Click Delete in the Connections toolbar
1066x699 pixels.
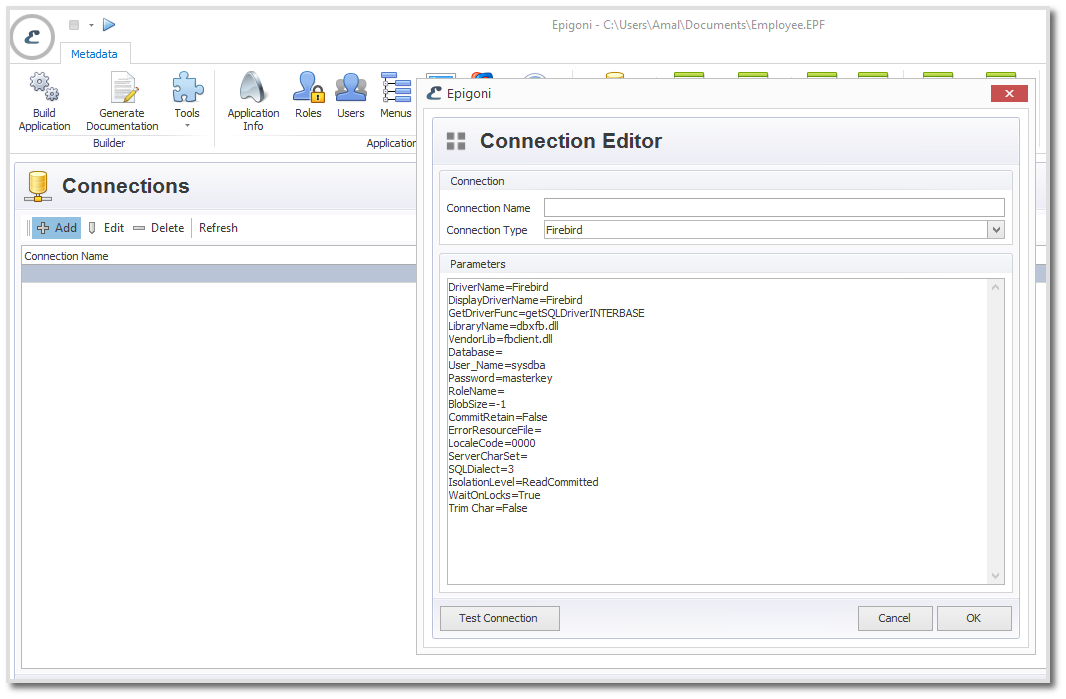point(158,228)
